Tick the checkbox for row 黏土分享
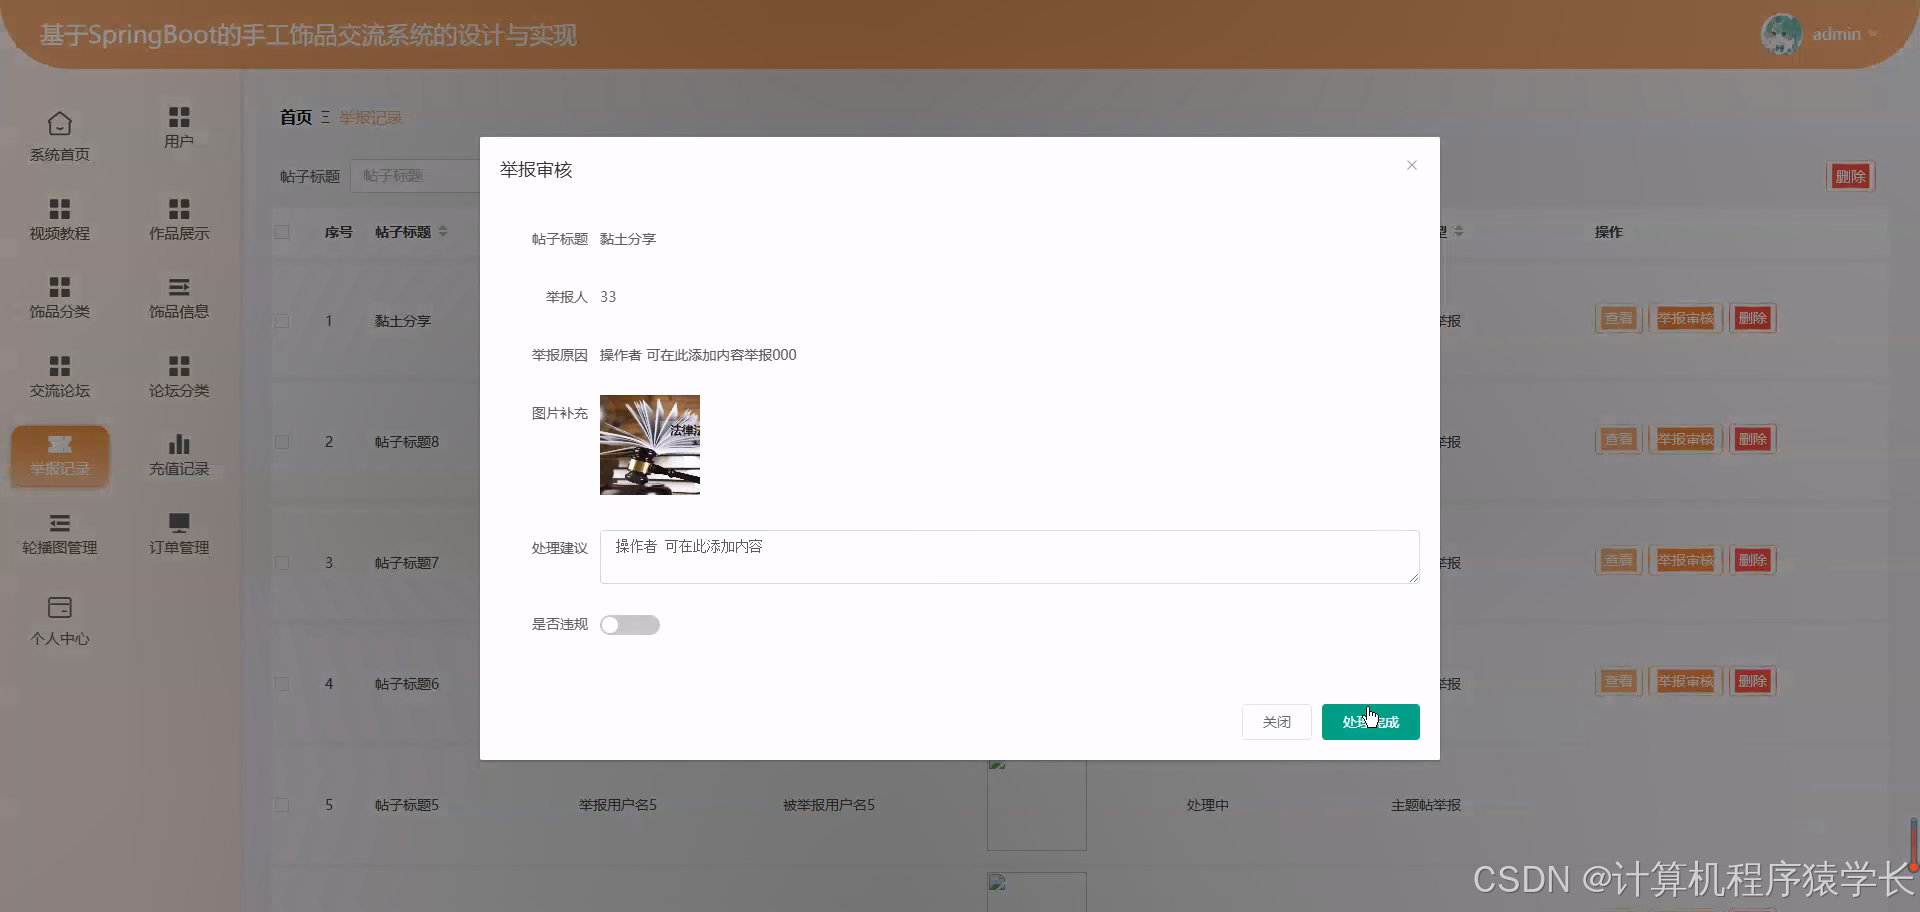Screen dimensions: 1920x912 (x=281, y=321)
